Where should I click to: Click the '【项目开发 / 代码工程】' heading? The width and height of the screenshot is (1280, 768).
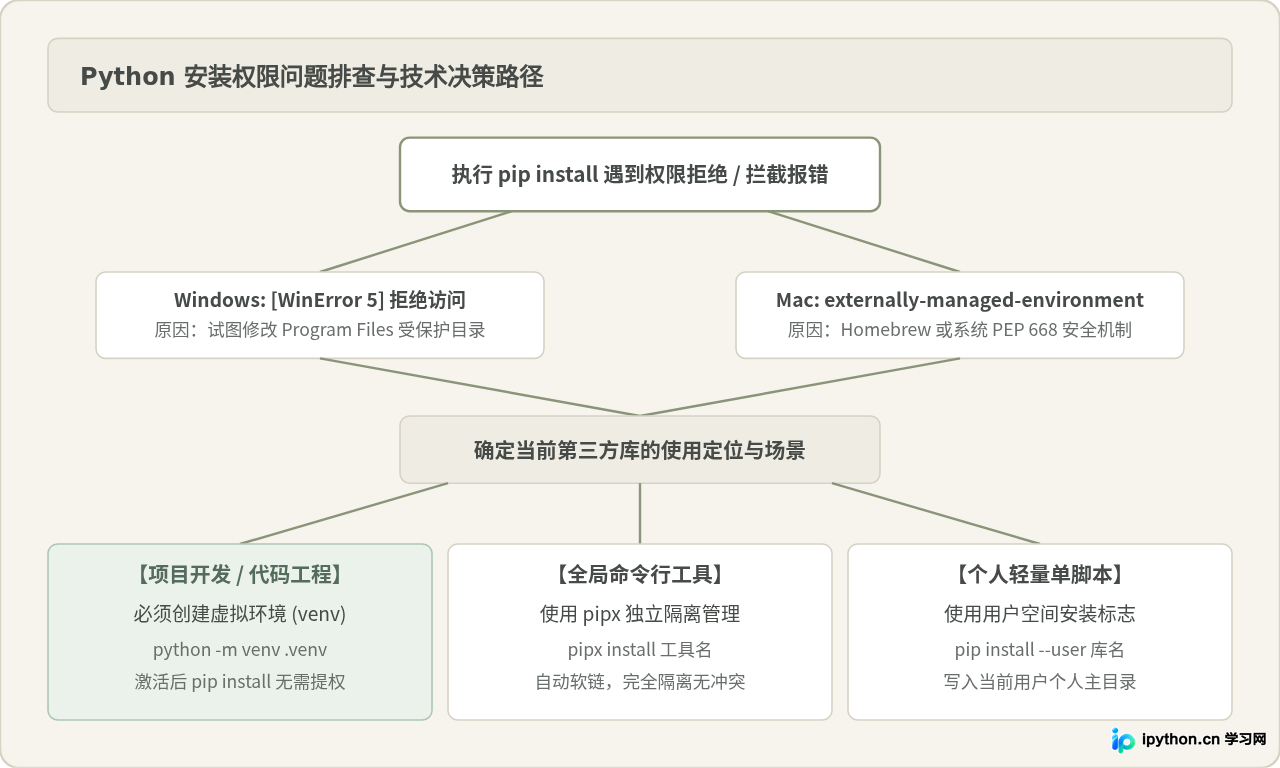pyautogui.click(x=240, y=574)
